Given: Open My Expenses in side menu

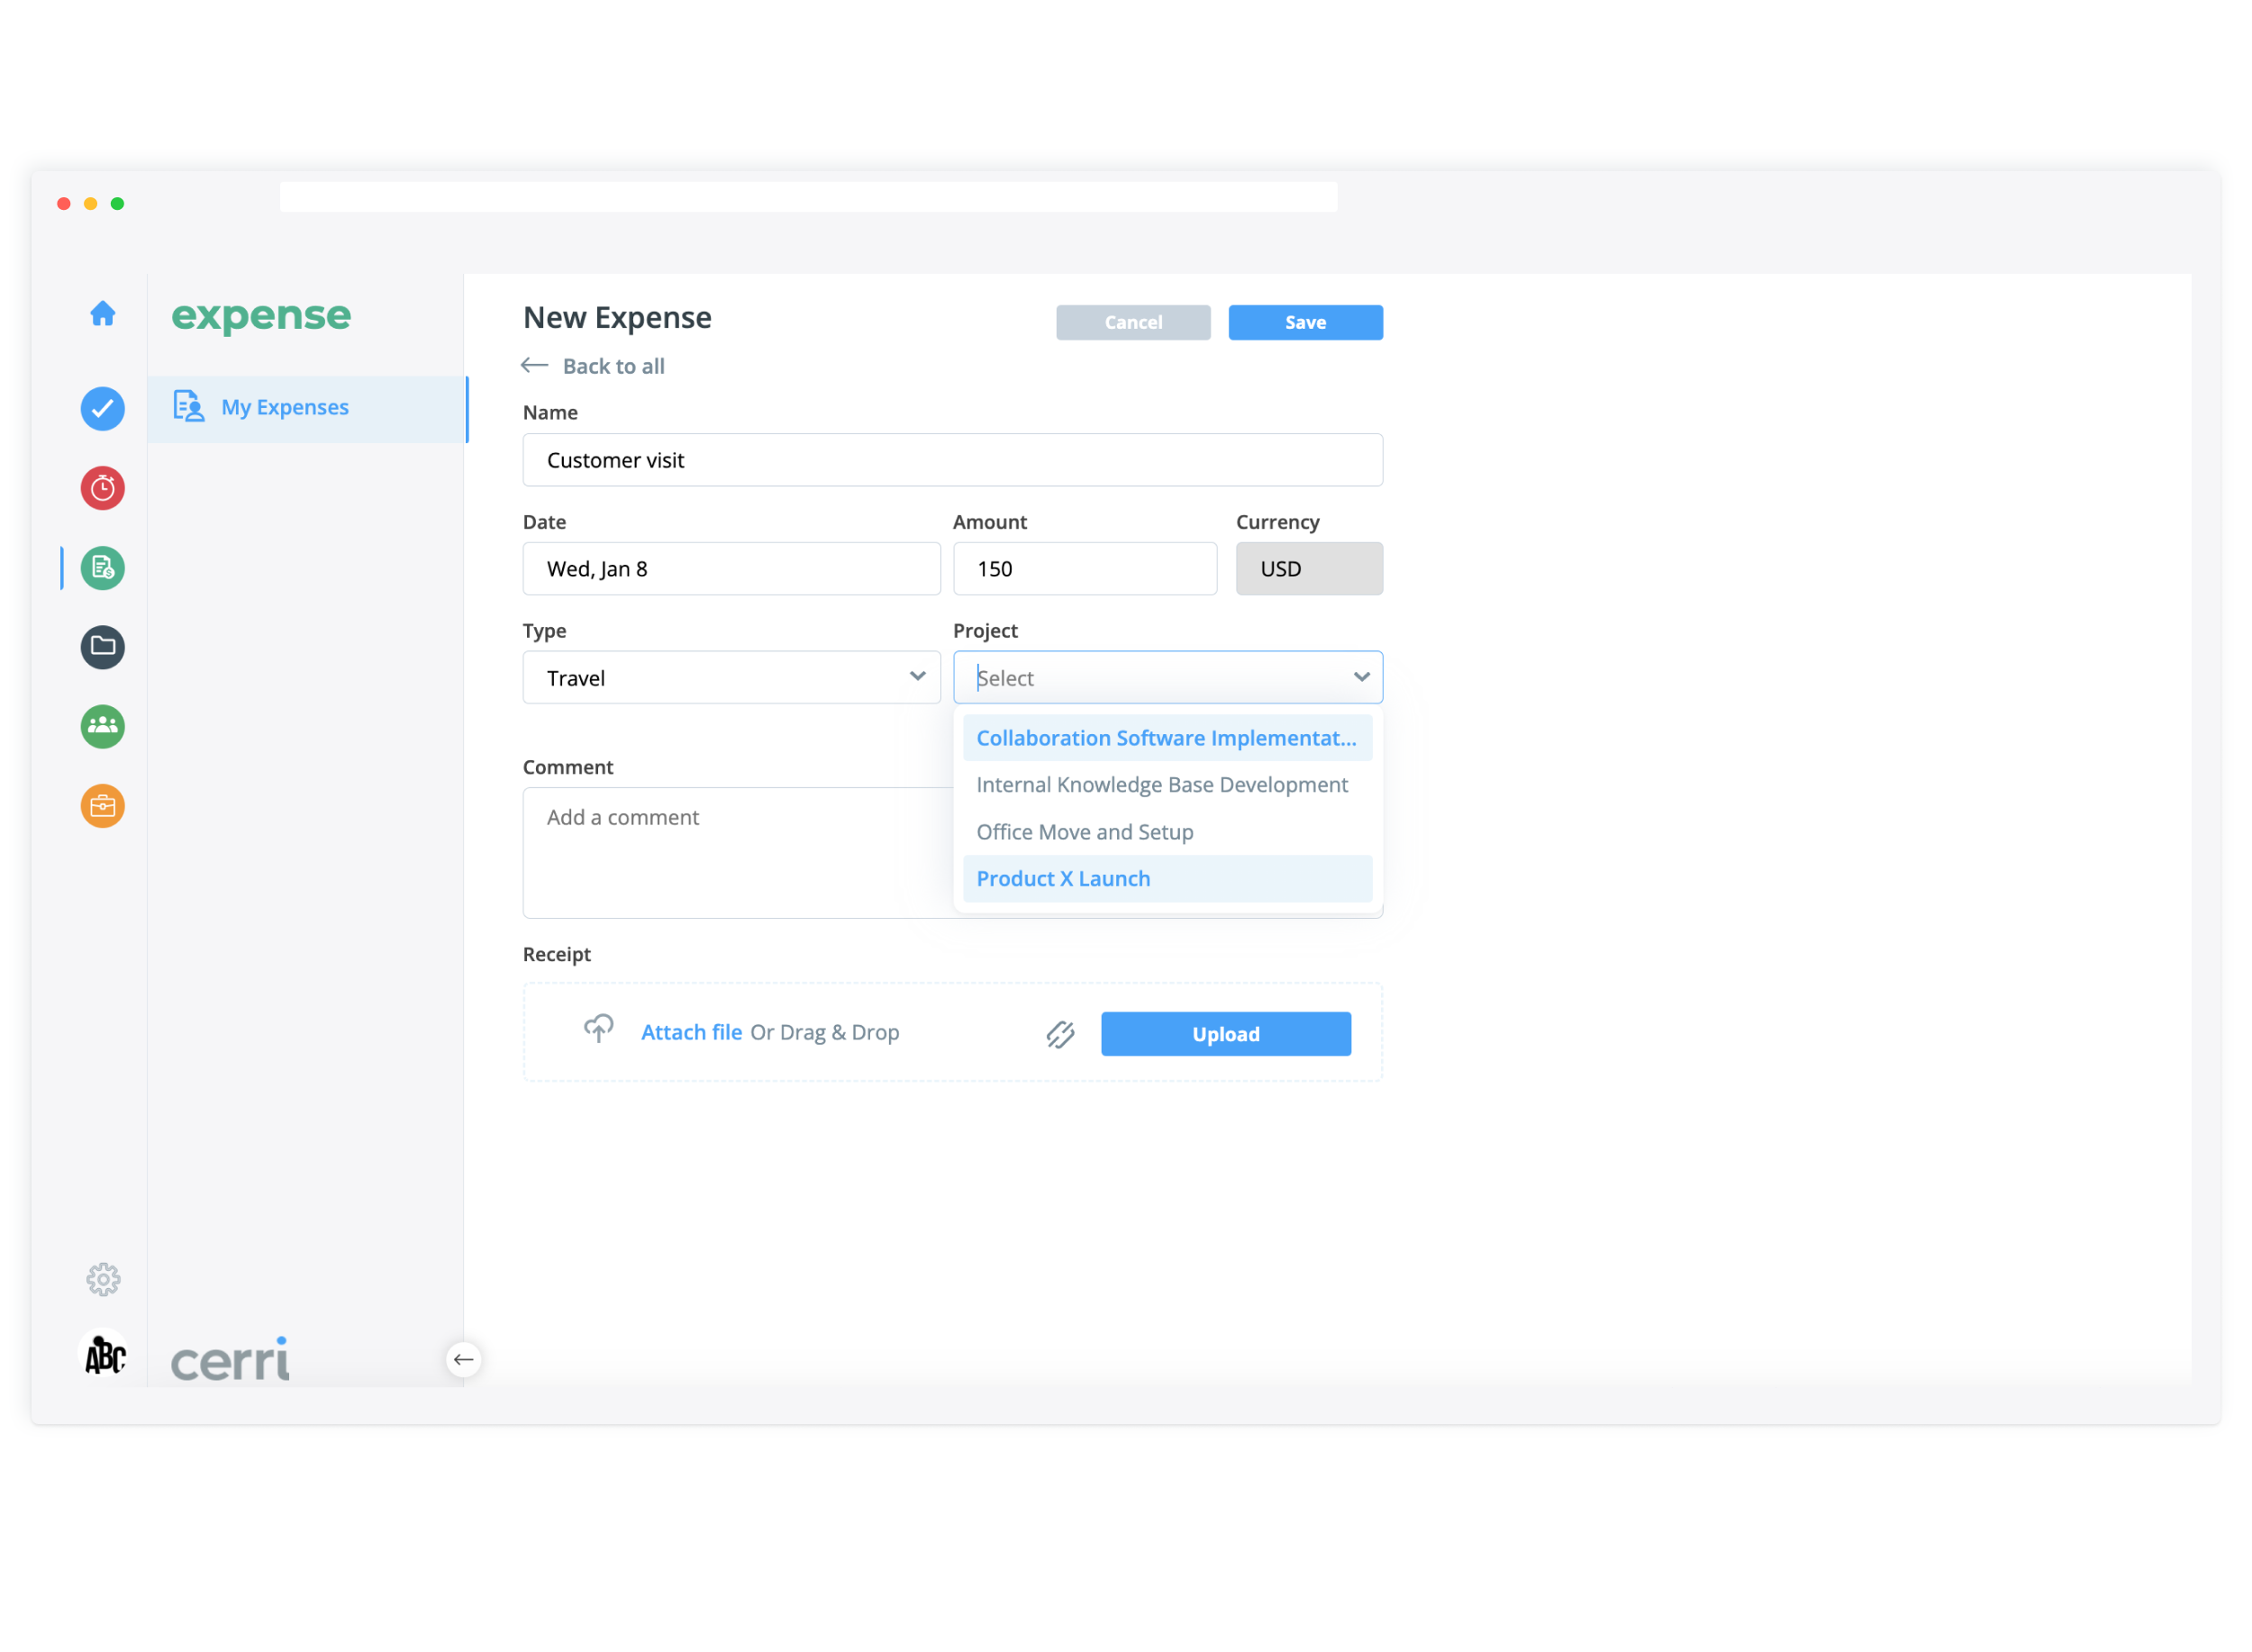Looking at the screenshot, I should (x=285, y=408).
